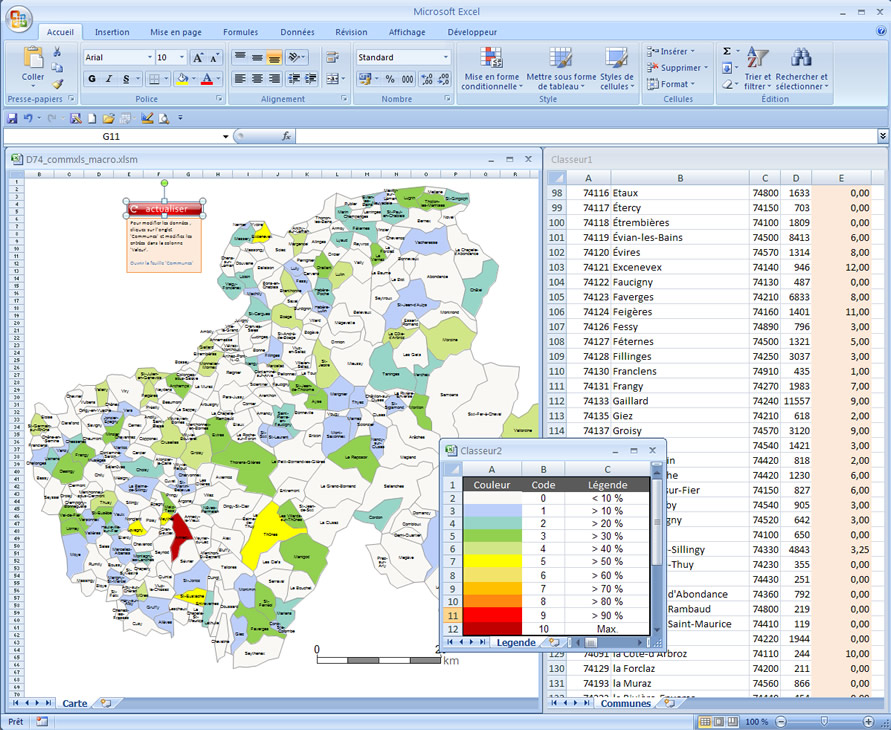The height and width of the screenshot is (730, 891).
Task: Select column B header in Classeur1
Action: tap(680, 178)
